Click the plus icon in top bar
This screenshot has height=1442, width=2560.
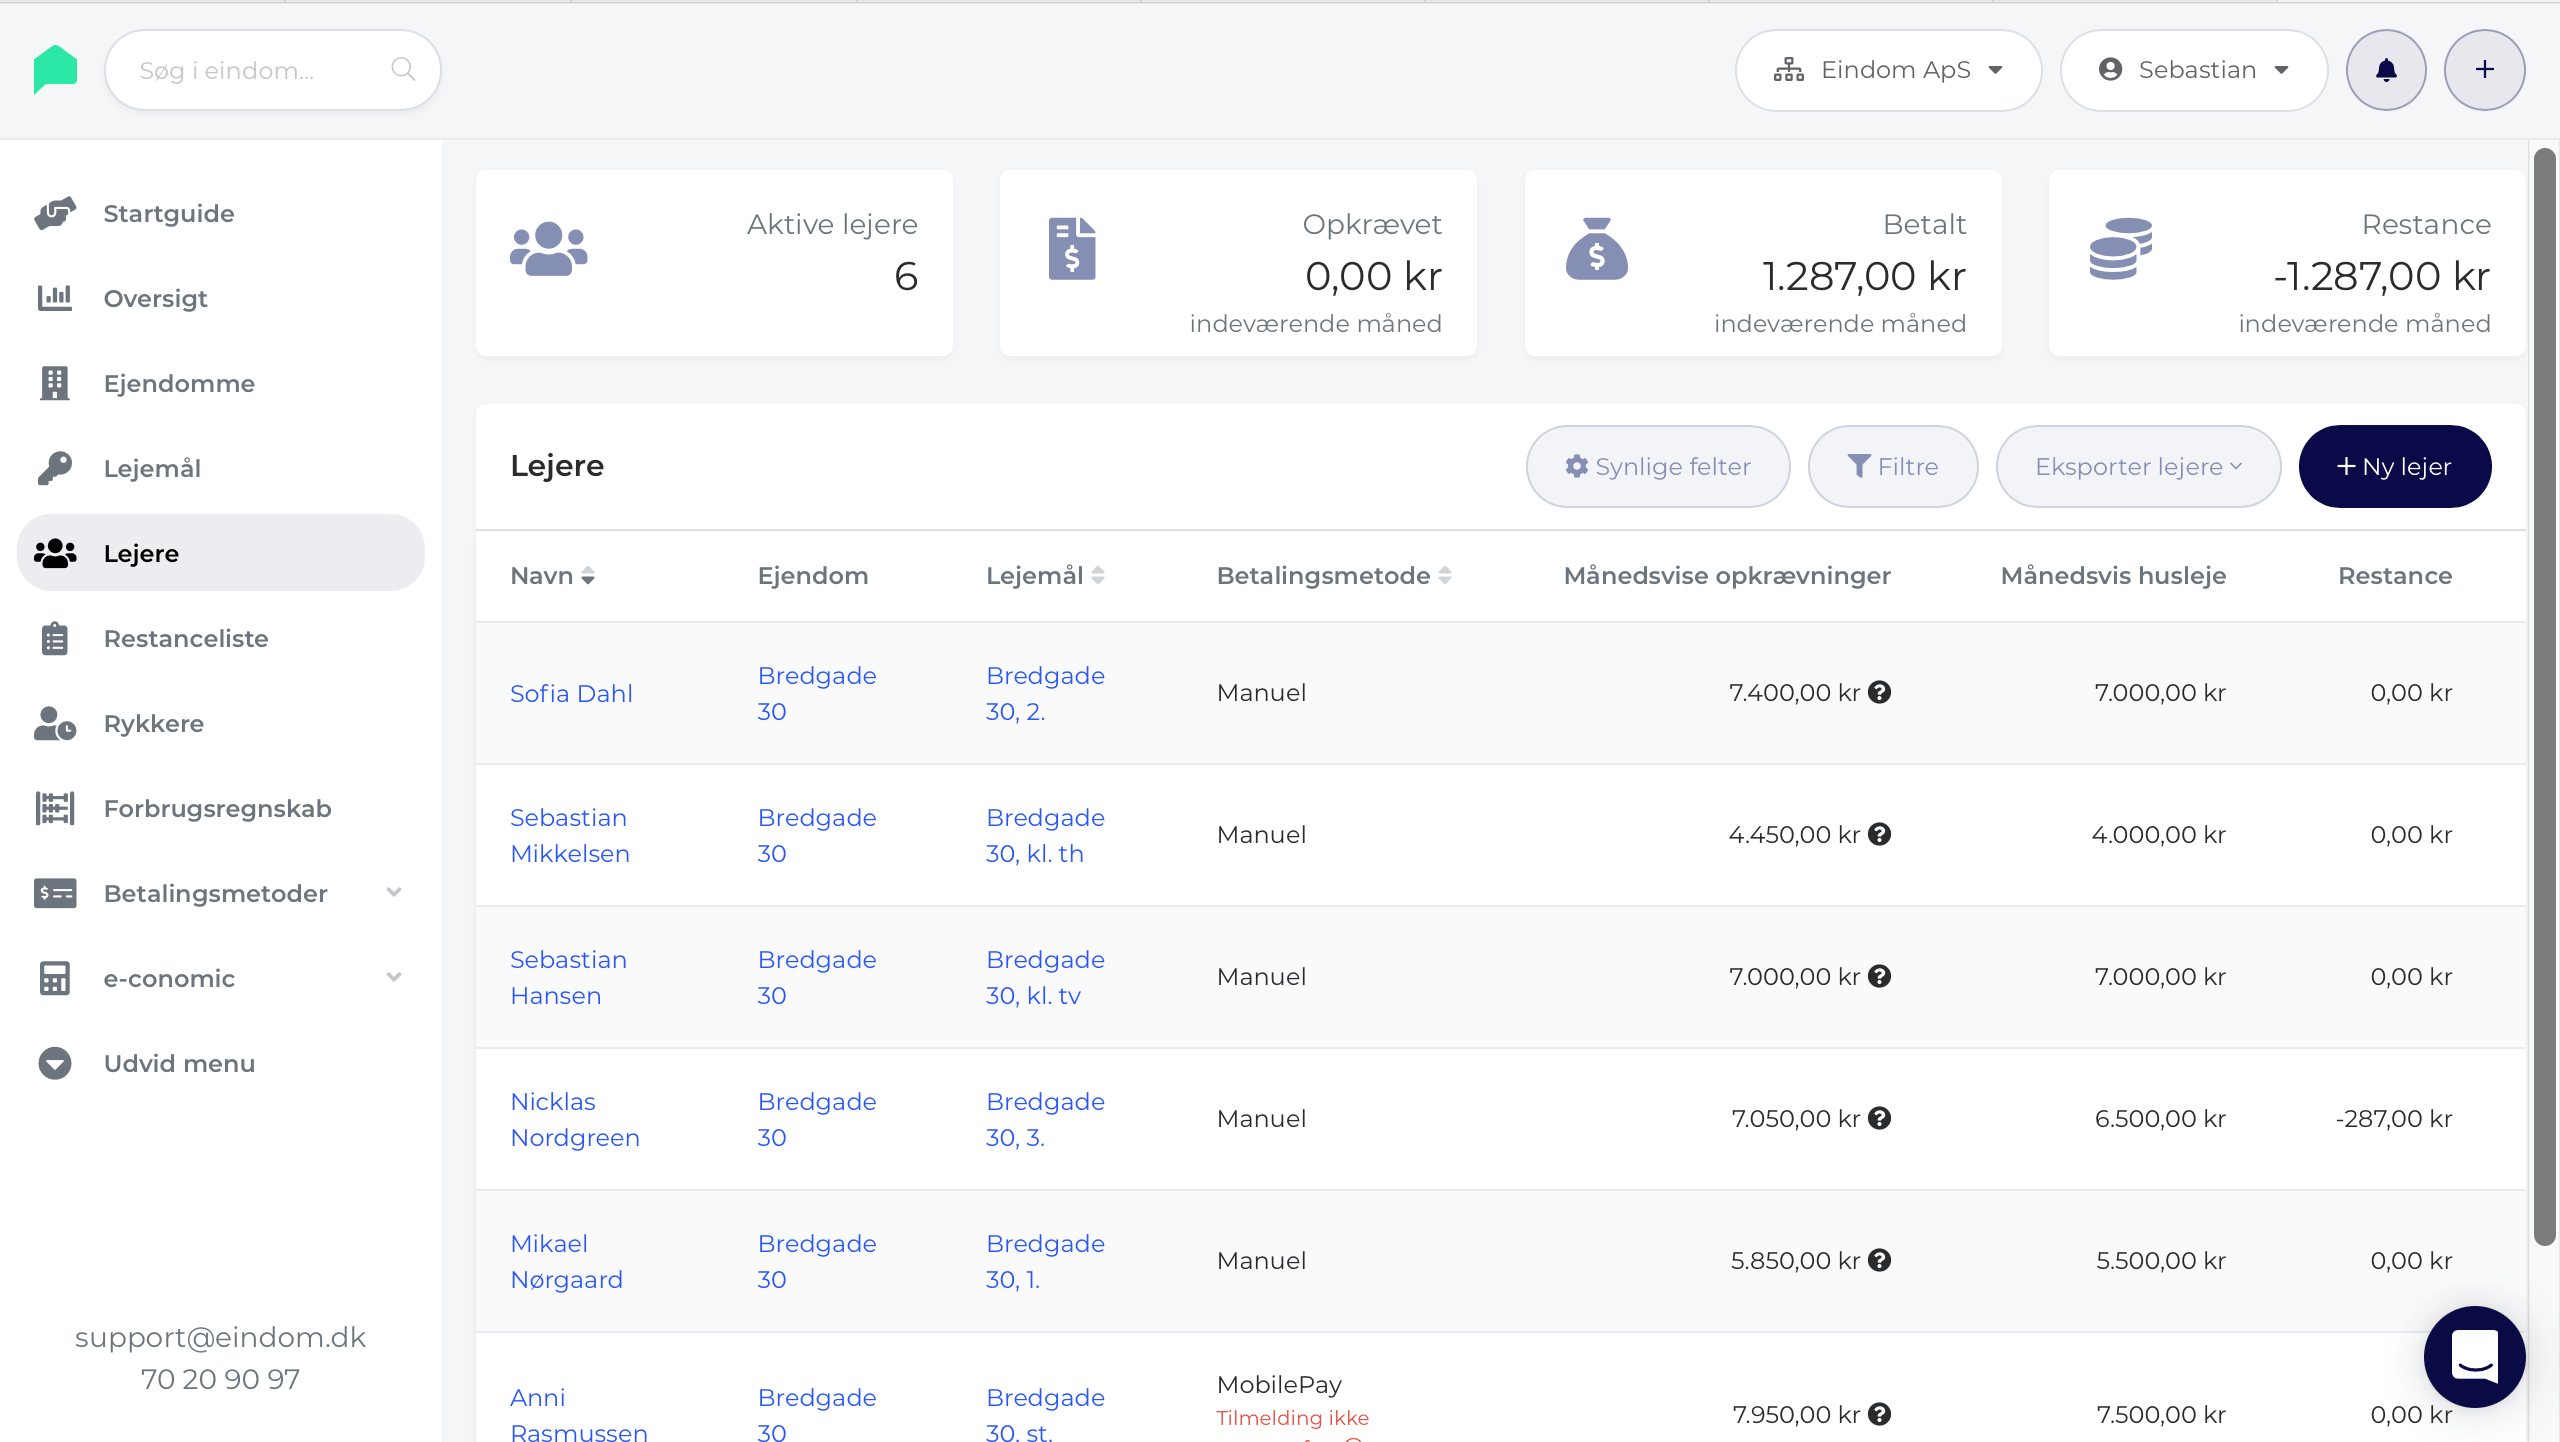coord(2484,70)
